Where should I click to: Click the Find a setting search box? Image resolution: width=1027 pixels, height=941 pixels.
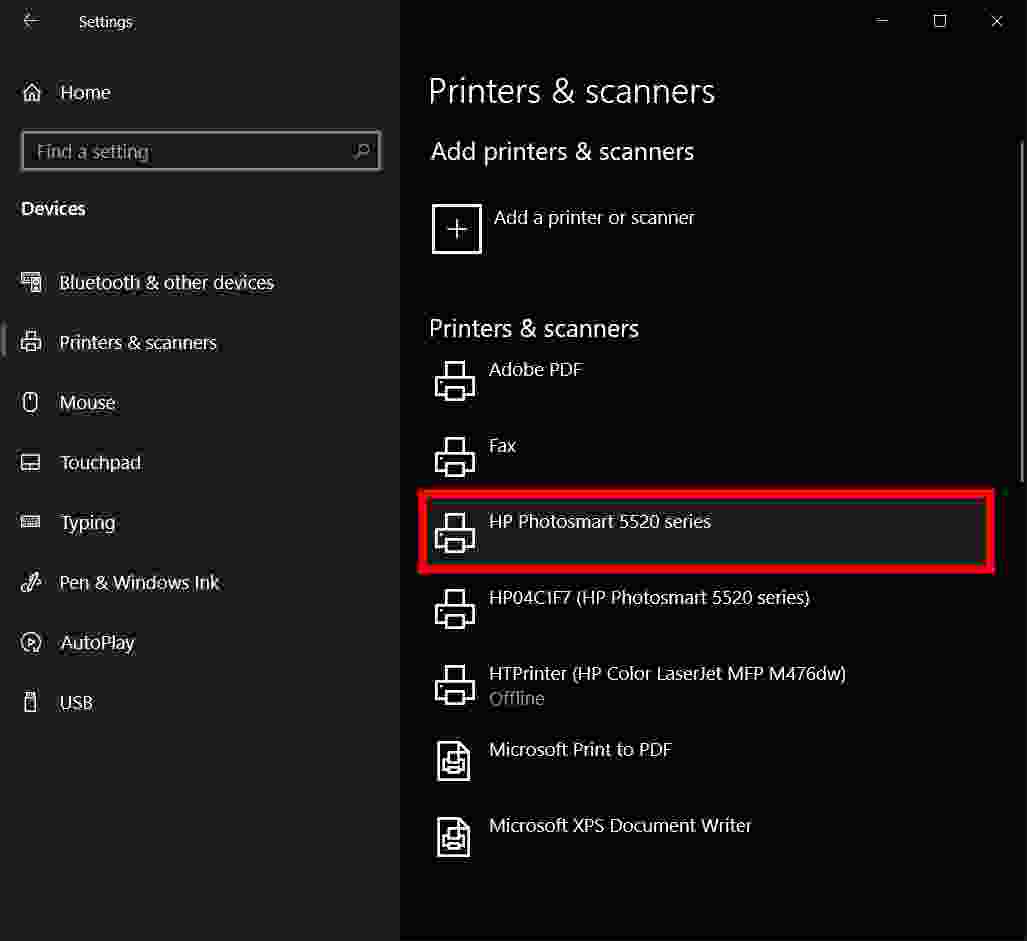click(x=201, y=151)
